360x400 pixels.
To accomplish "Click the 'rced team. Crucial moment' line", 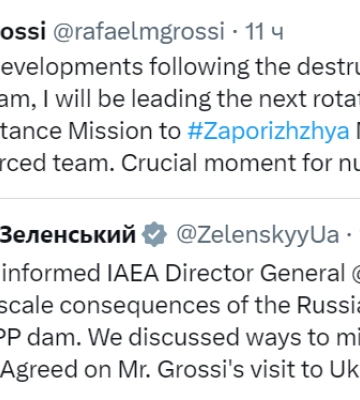I will [x=180, y=164].
